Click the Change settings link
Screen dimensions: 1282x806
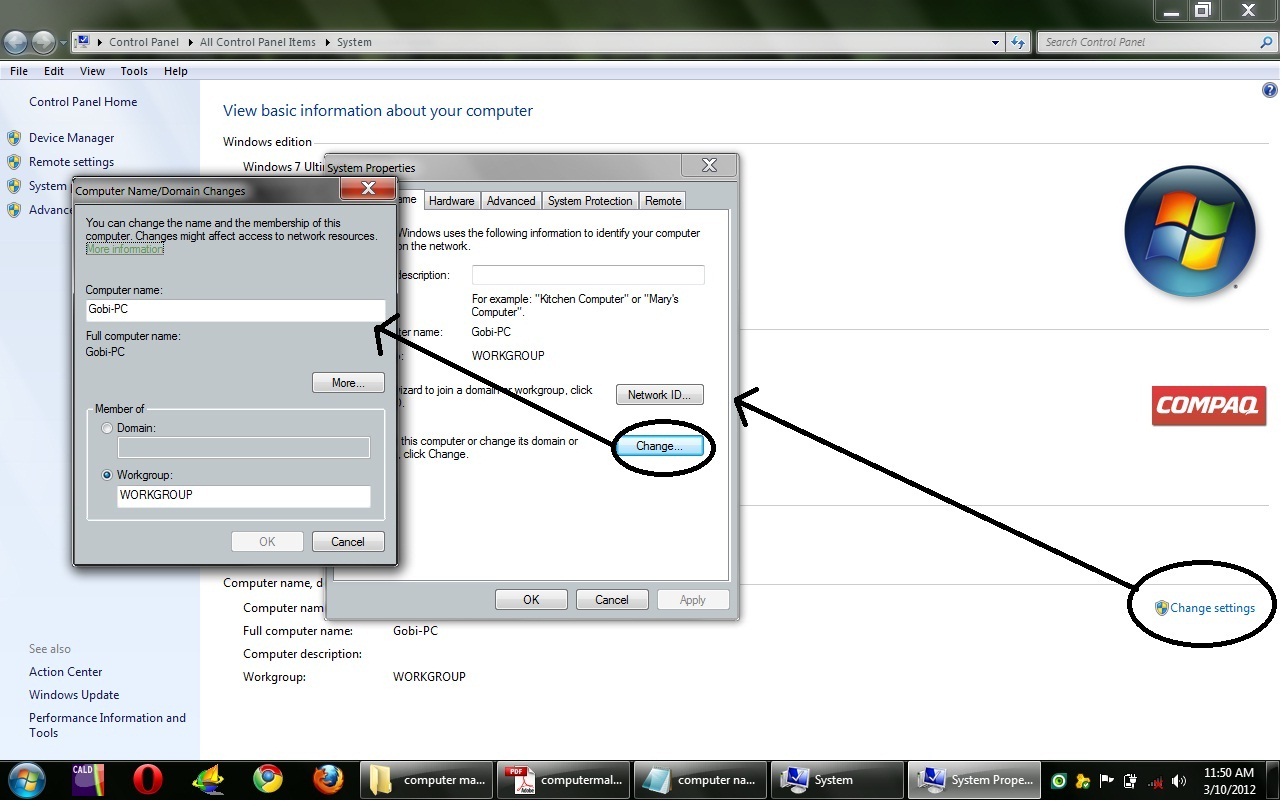click(x=1212, y=608)
